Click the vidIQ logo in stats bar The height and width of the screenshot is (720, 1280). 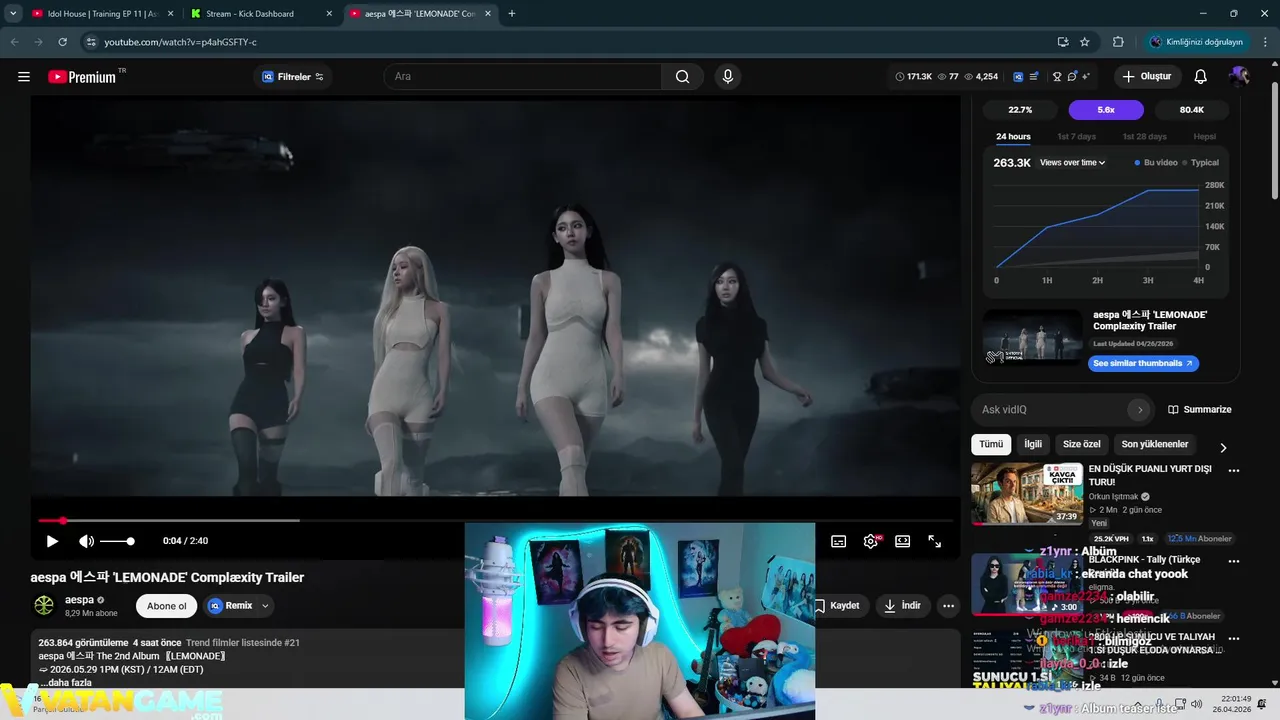[1018, 77]
